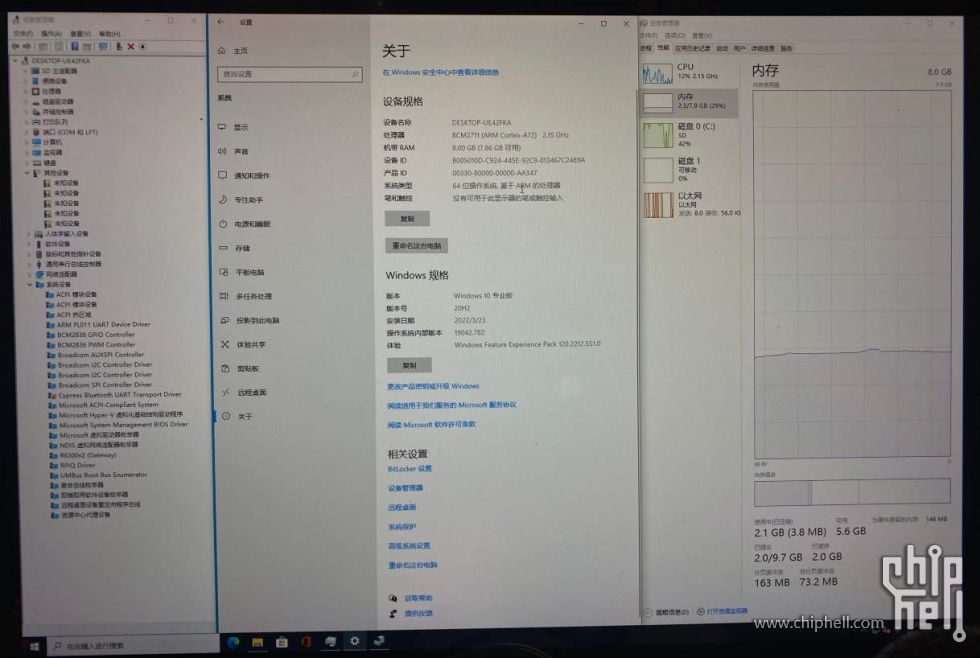Open 帮助(H) menu in Device Manager
980x658 pixels.
click(x=109, y=34)
